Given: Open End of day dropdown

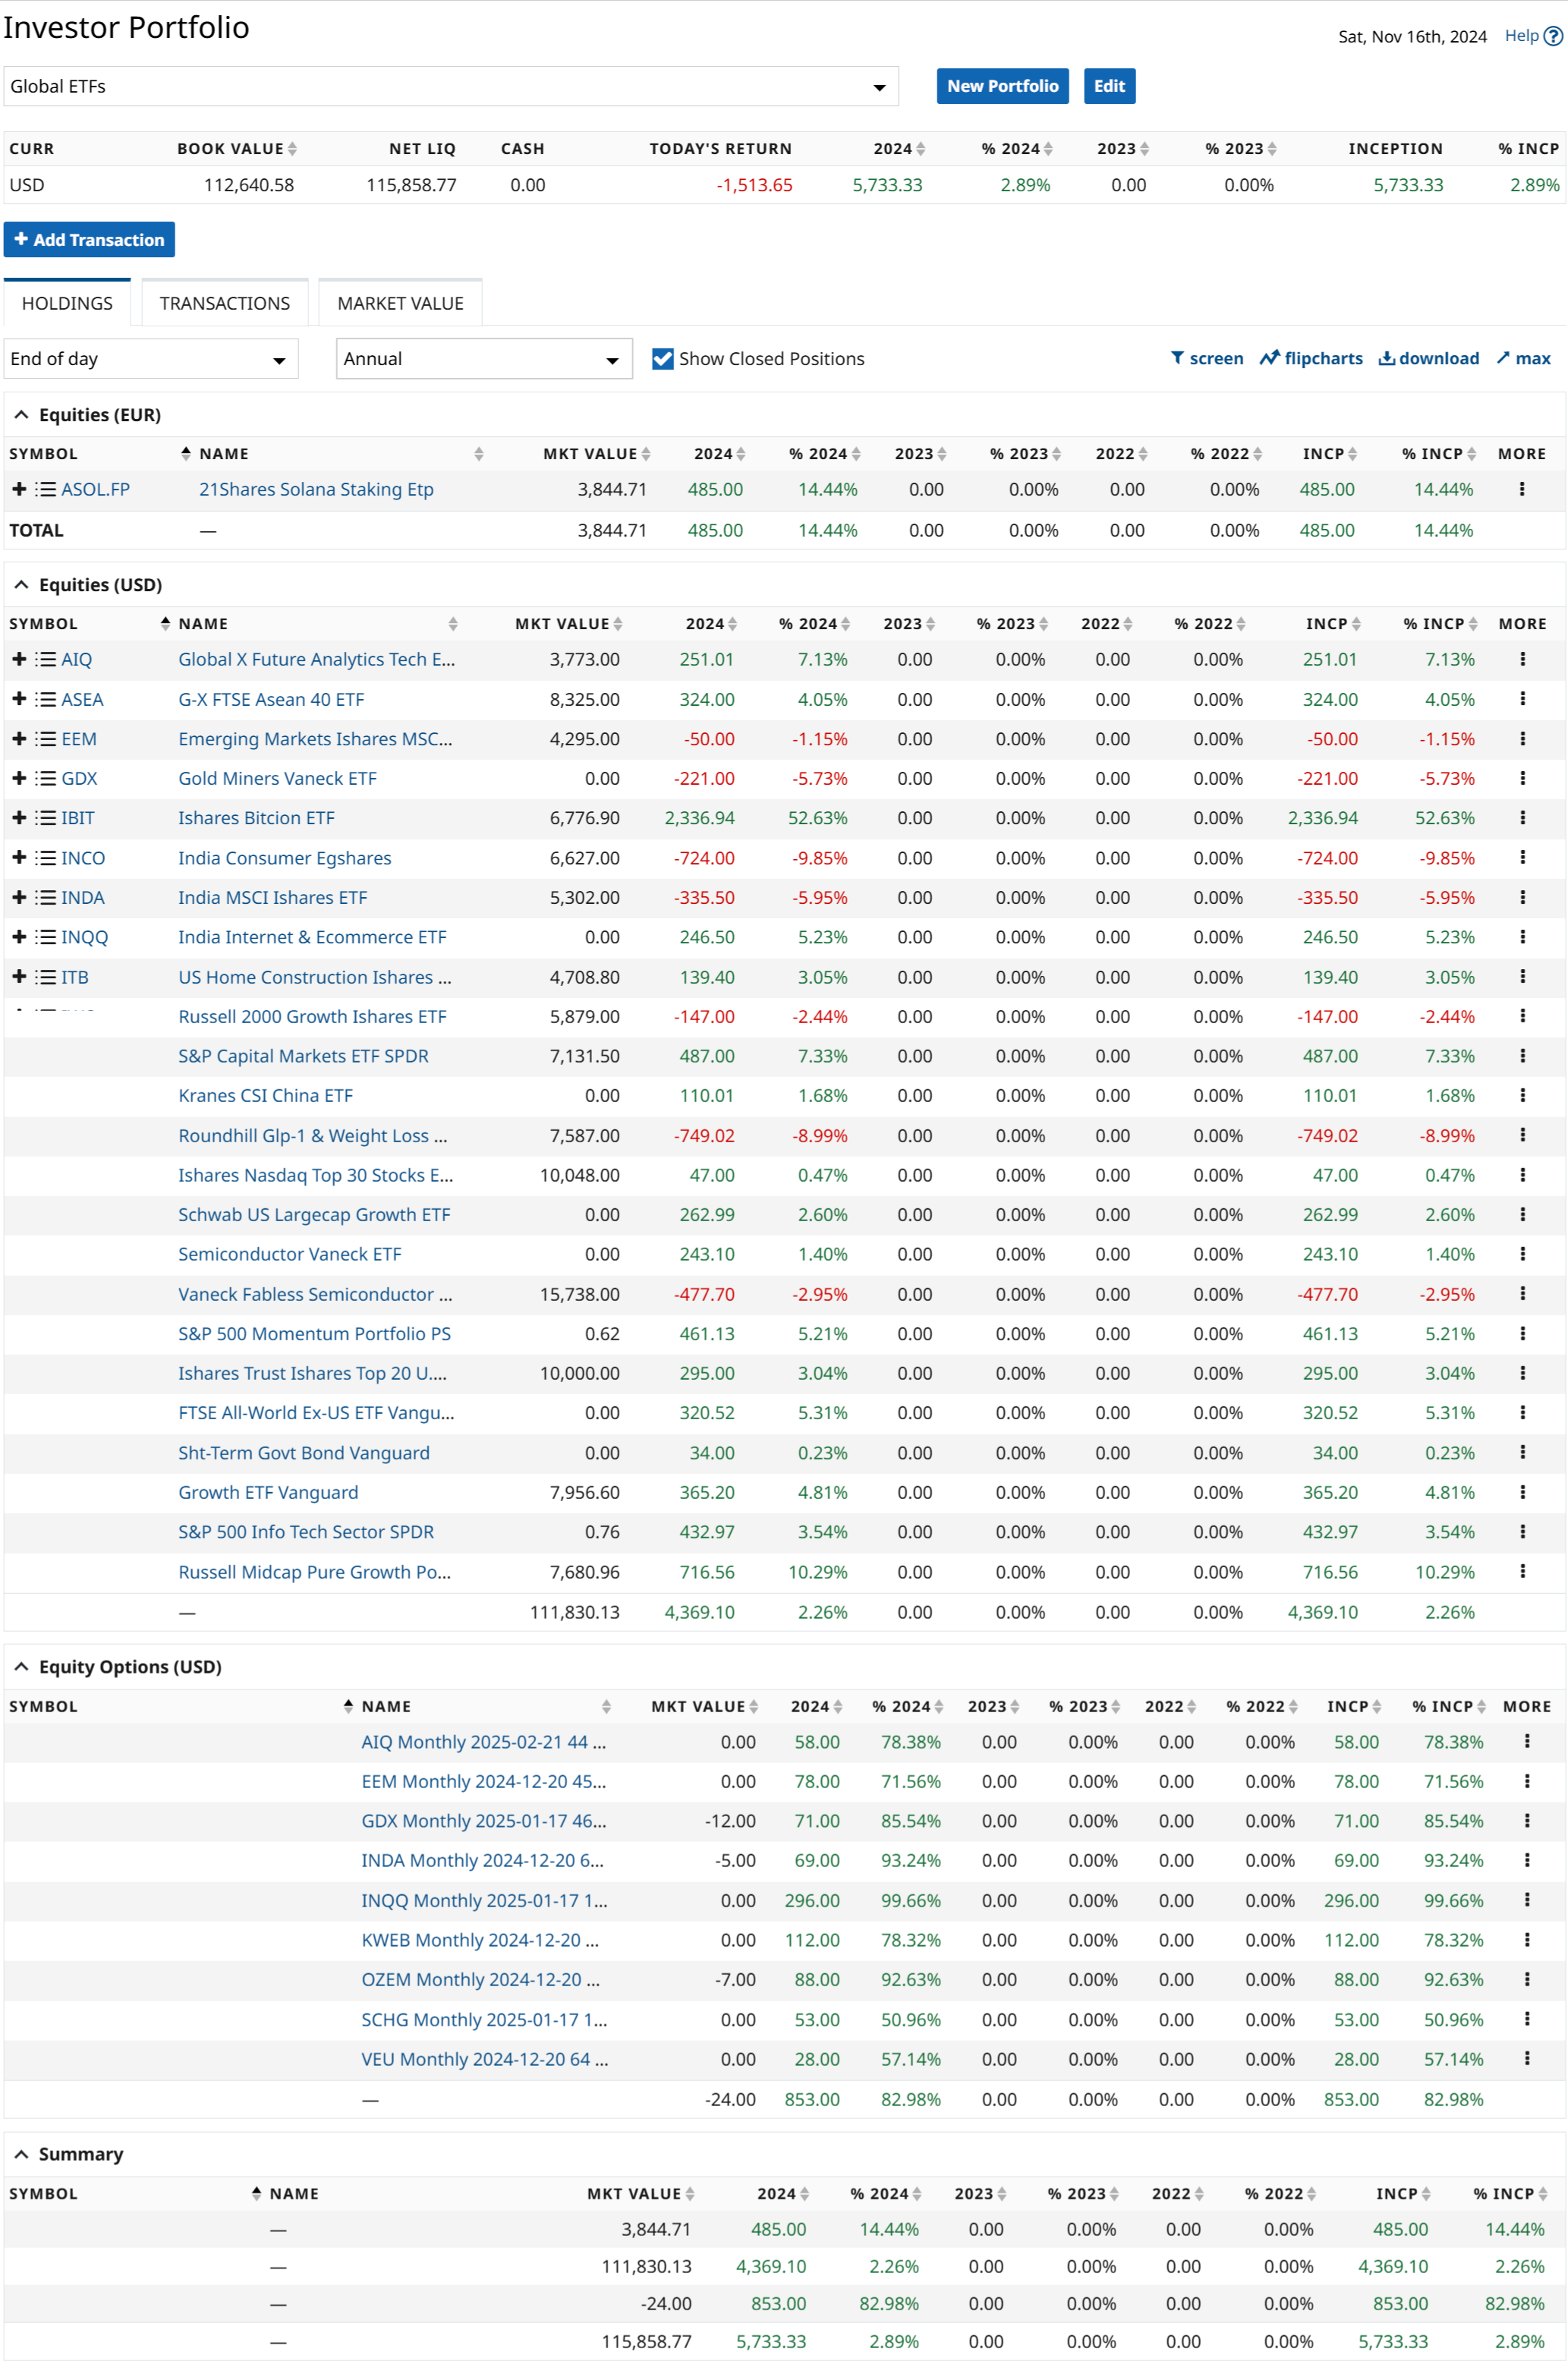Looking at the screenshot, I should [x=150, y=358].
